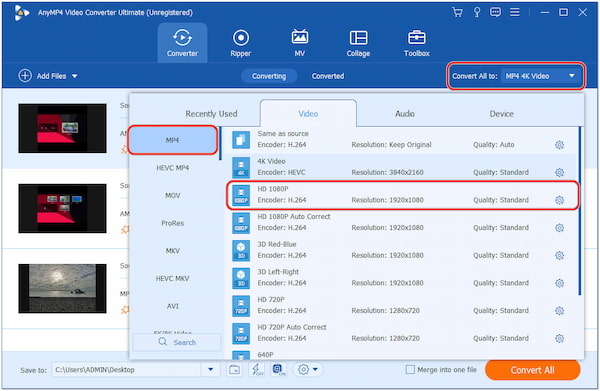This screenshot has width=600, height=391.
Task: Click the Add Files plus icon
Action: [x=25, y=76]
